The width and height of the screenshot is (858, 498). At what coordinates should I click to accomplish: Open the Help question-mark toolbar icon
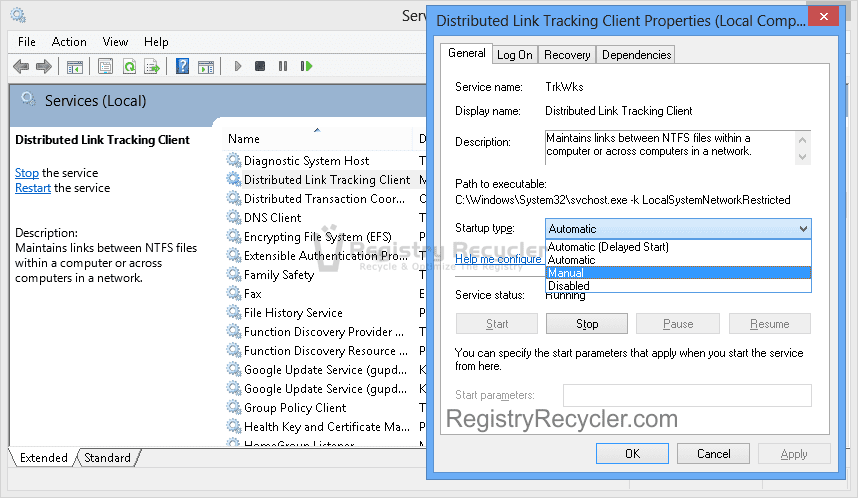coord(182,67)
